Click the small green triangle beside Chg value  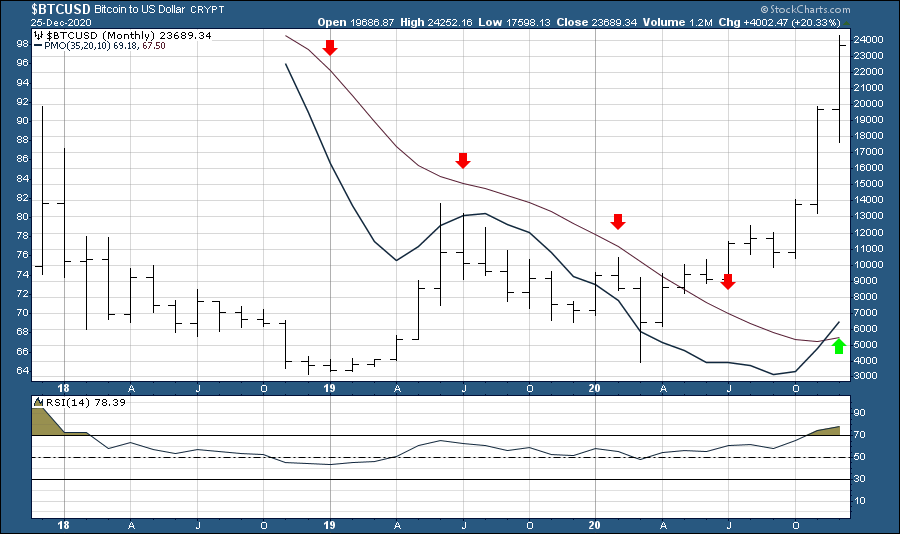pyautogui.click(x=845, y=21)
